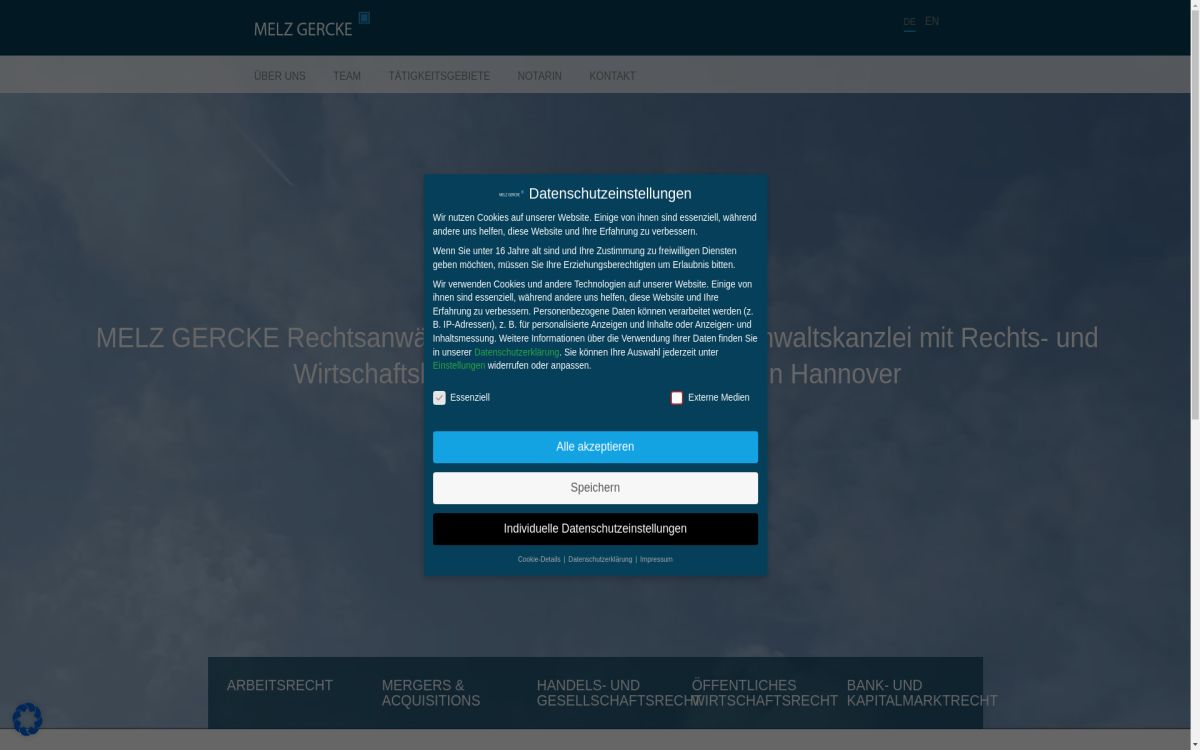Click the green Einstellungen link

pos(459,366)
